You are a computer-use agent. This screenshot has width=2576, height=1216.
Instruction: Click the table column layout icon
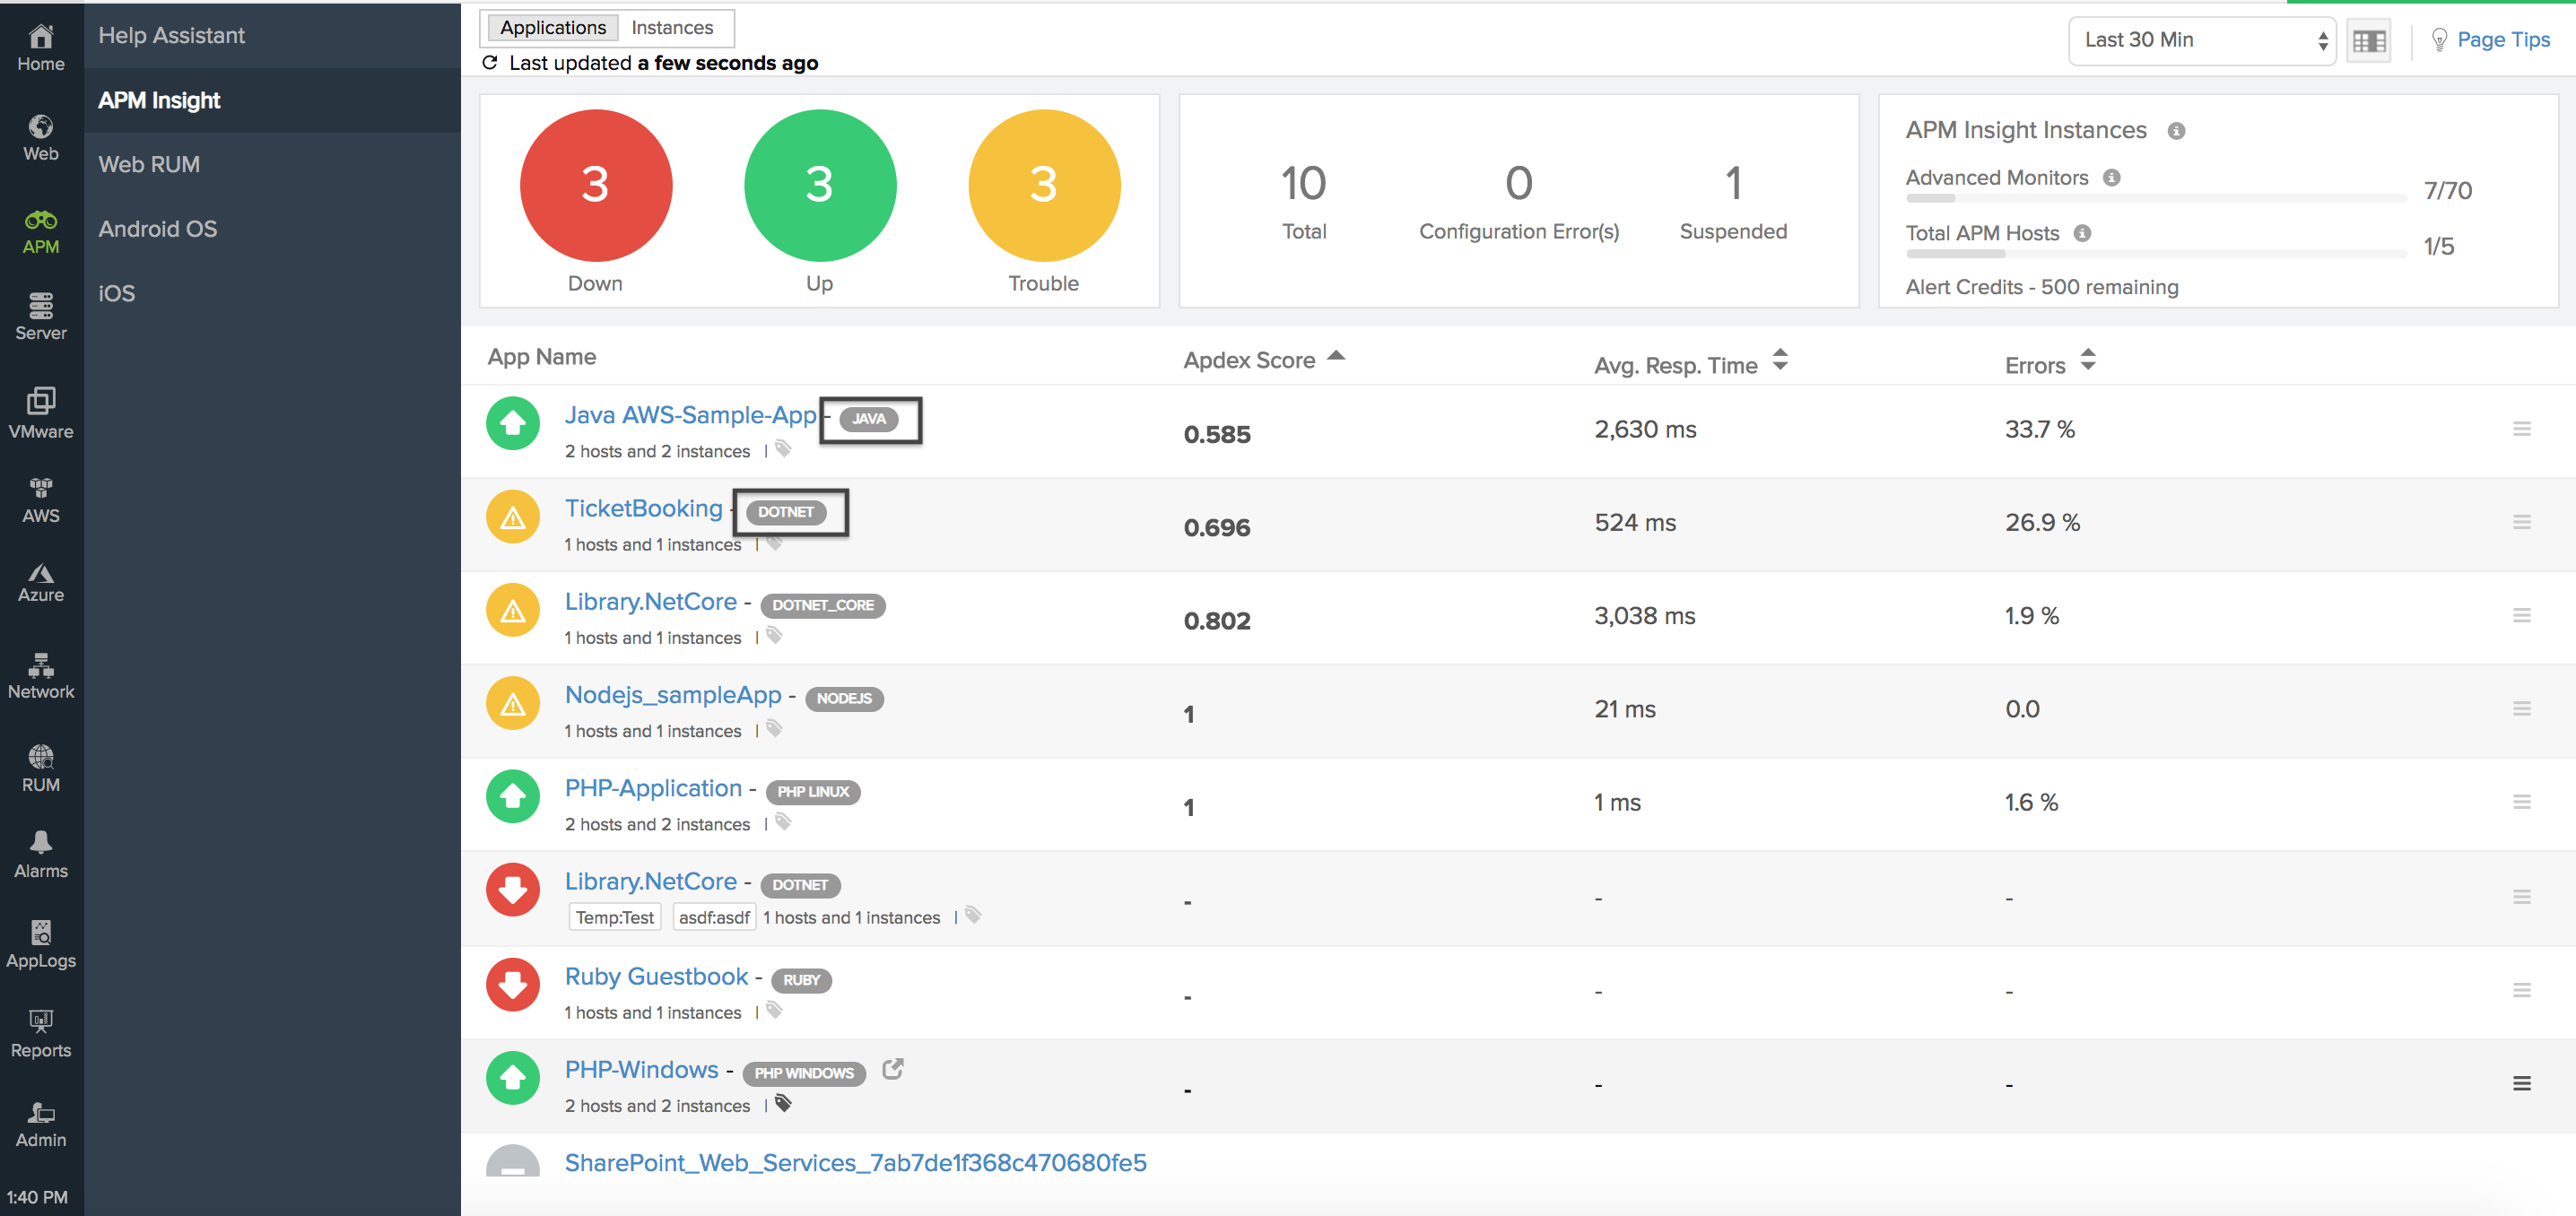click(x=2368, y=41)
